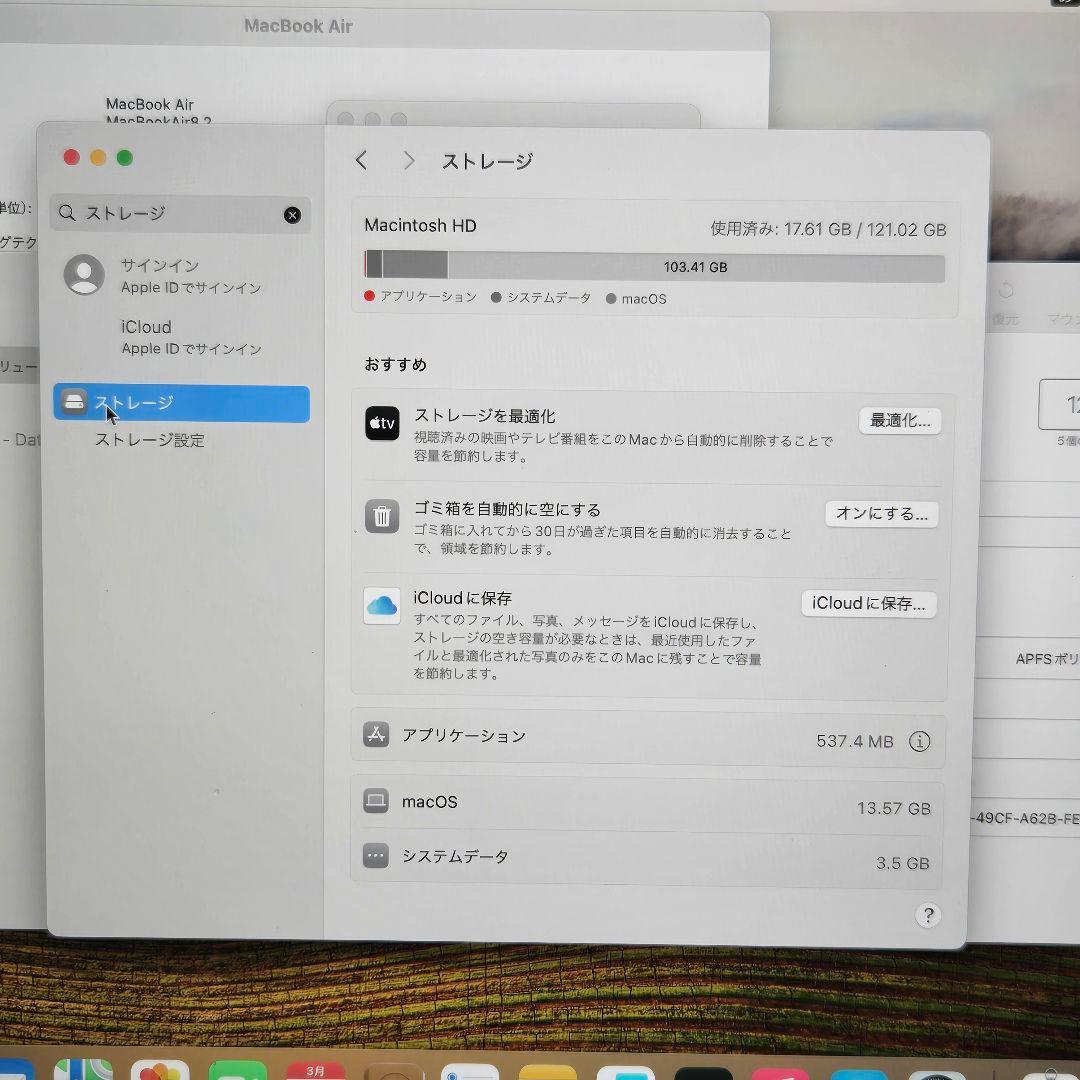
Task: Select the App Store icon beside アプリケーション
Action: (x=375, y=734)
